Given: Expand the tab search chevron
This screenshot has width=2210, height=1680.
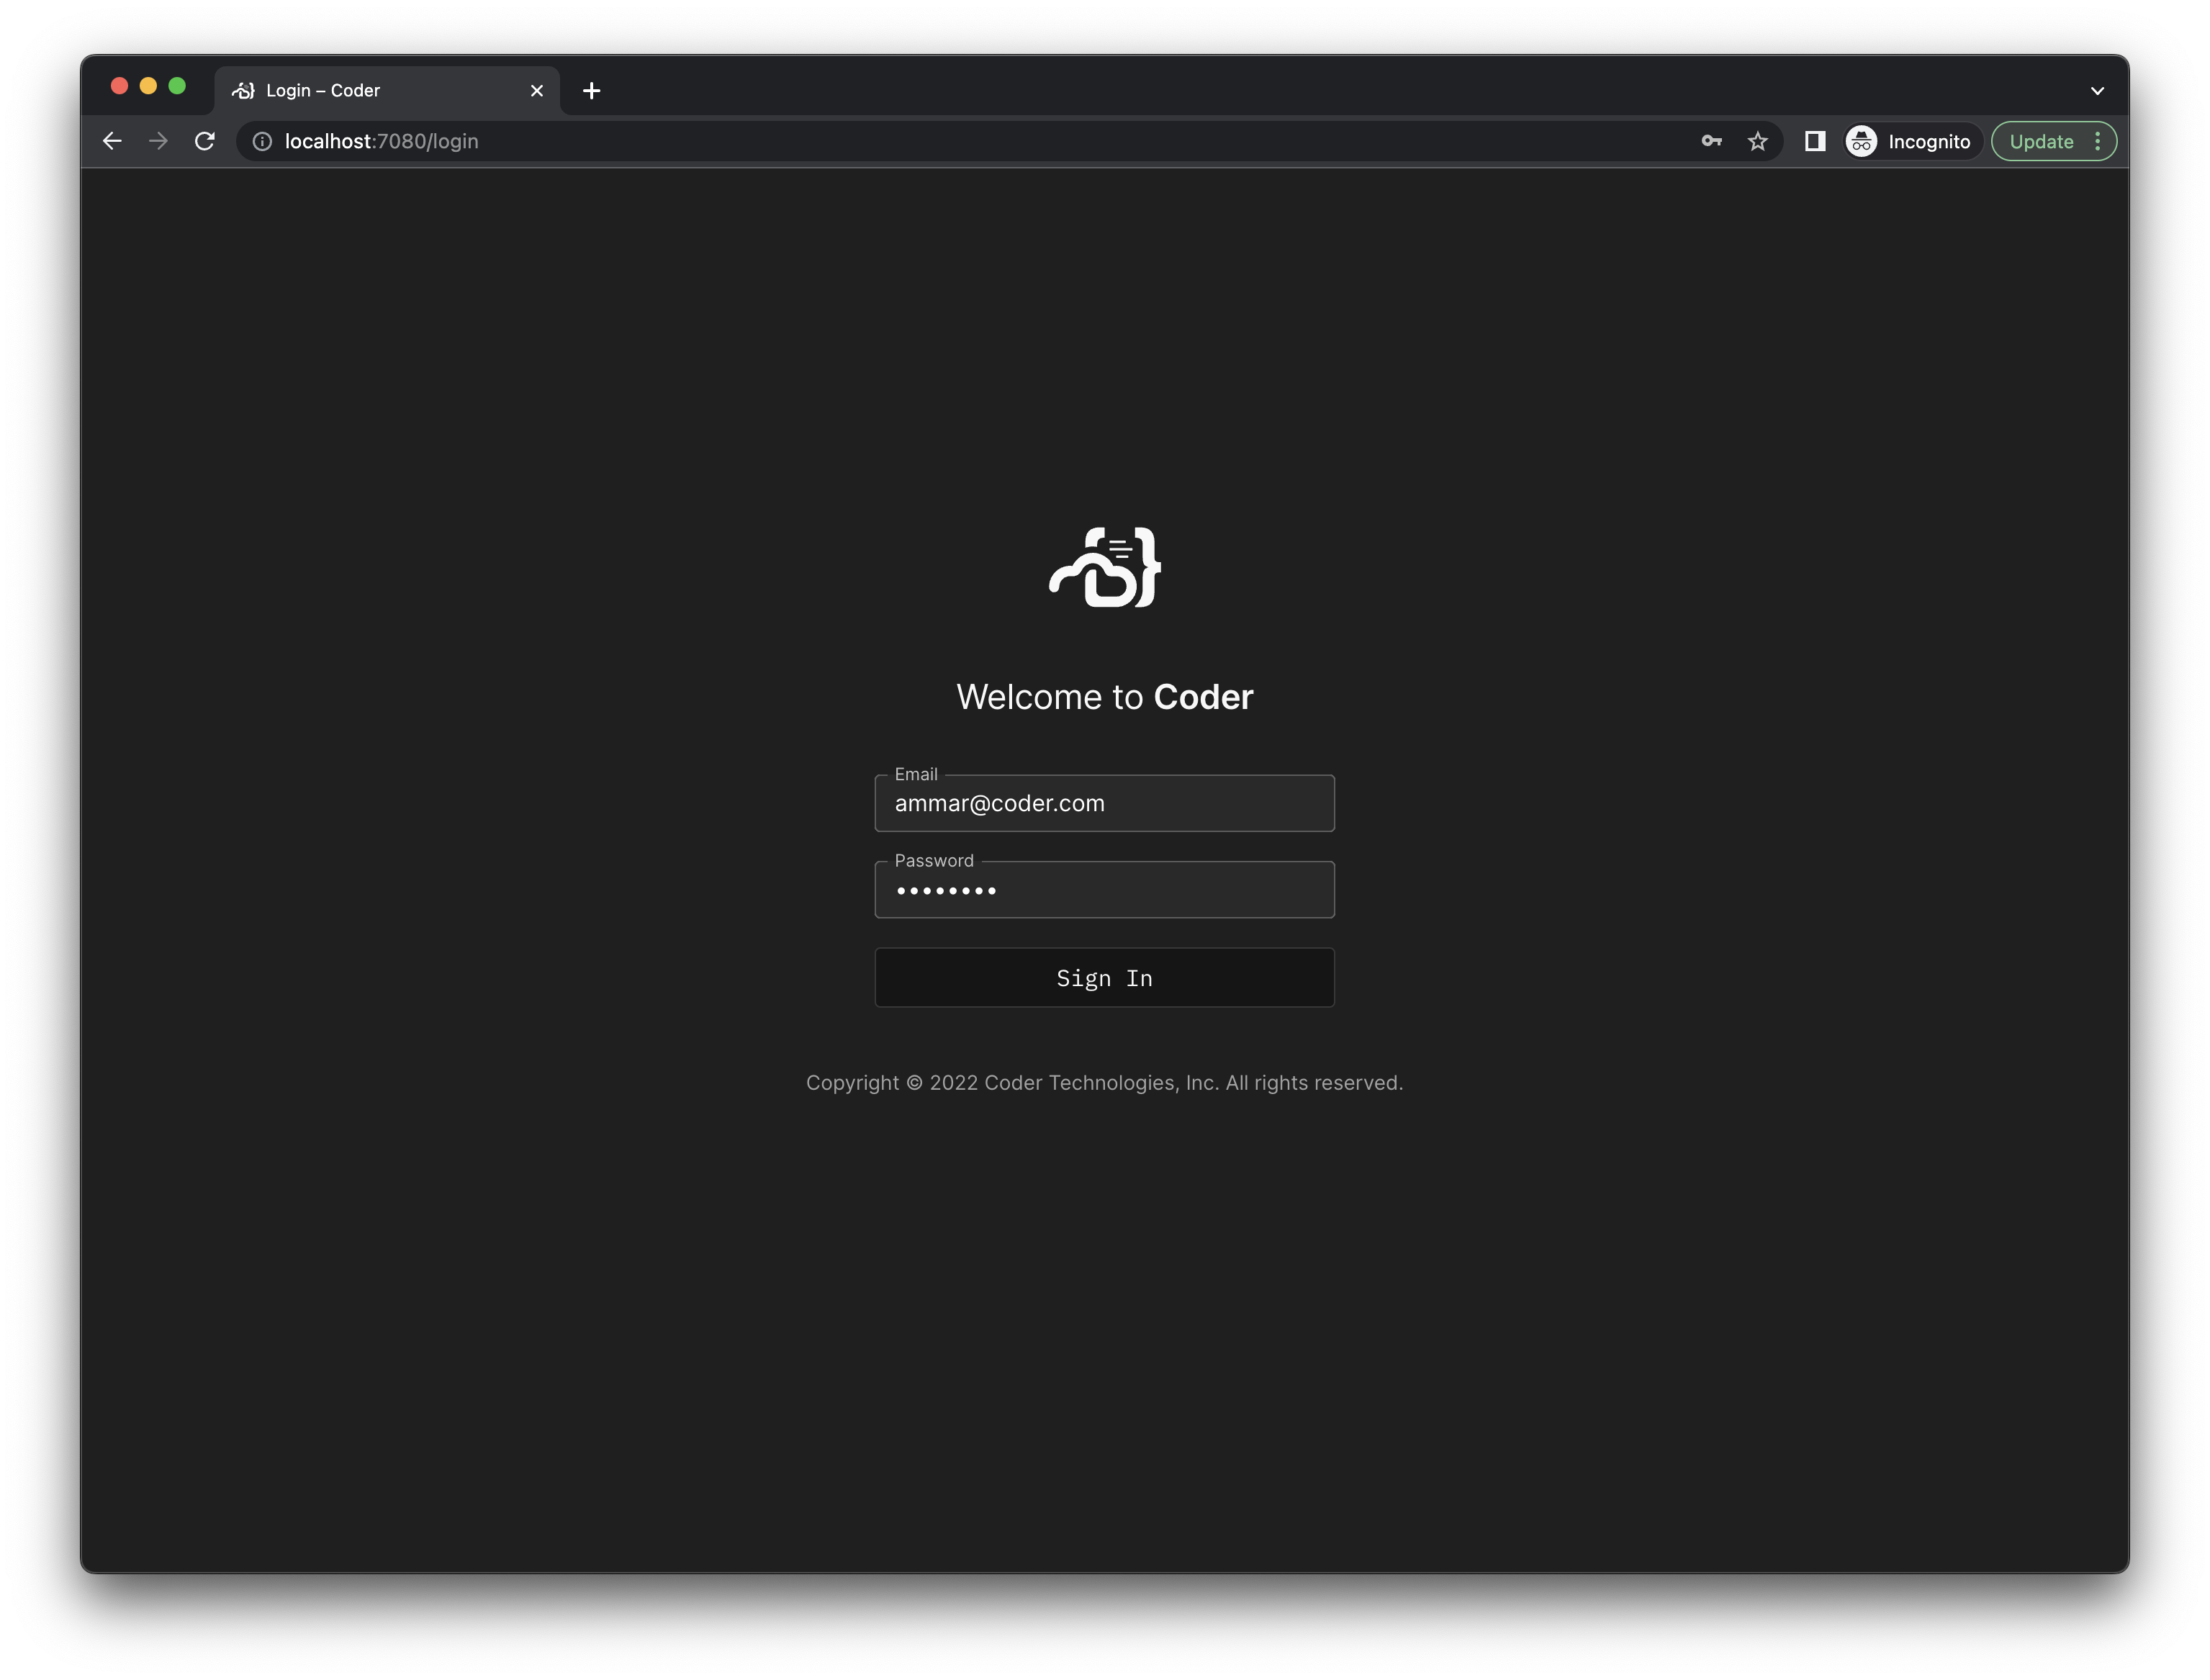Looking at the screenshot, I should pyautogui.click(x=2097, y=91).
